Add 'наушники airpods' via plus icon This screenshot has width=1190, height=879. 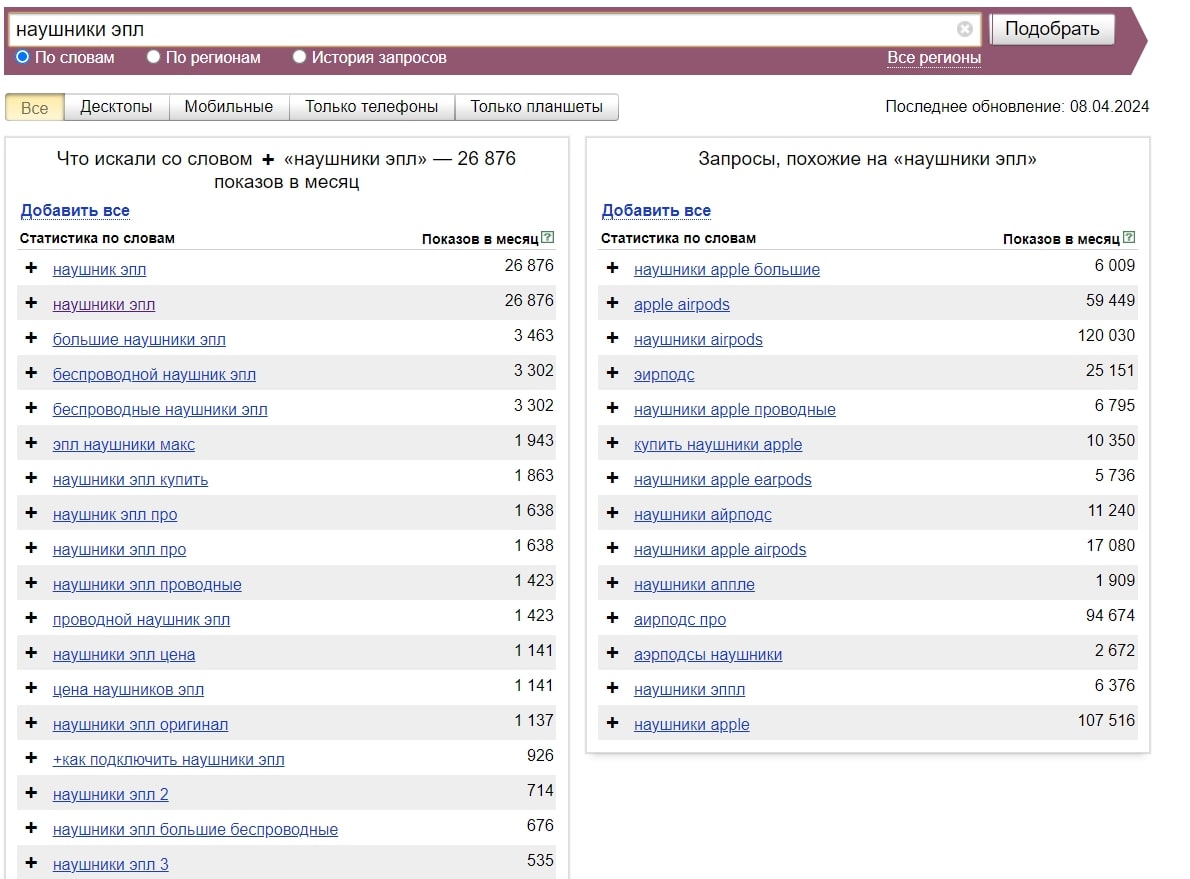tap(612, 338)
